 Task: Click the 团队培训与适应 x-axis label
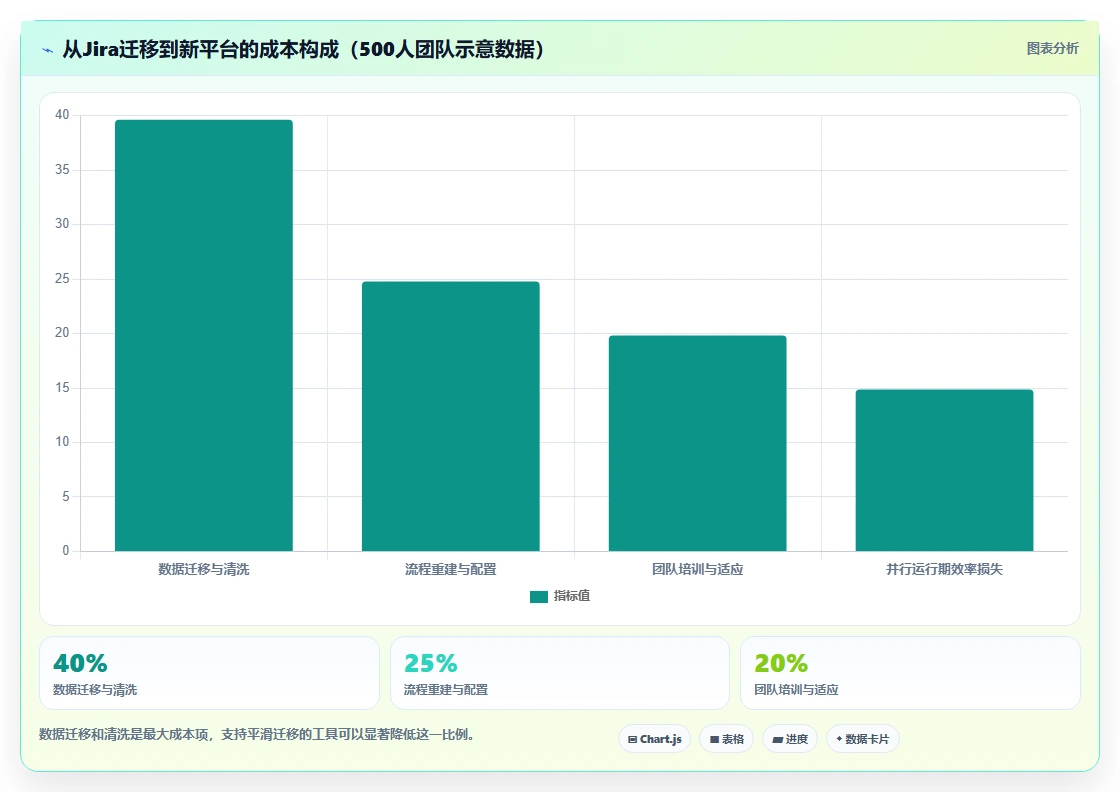point(697,569)
